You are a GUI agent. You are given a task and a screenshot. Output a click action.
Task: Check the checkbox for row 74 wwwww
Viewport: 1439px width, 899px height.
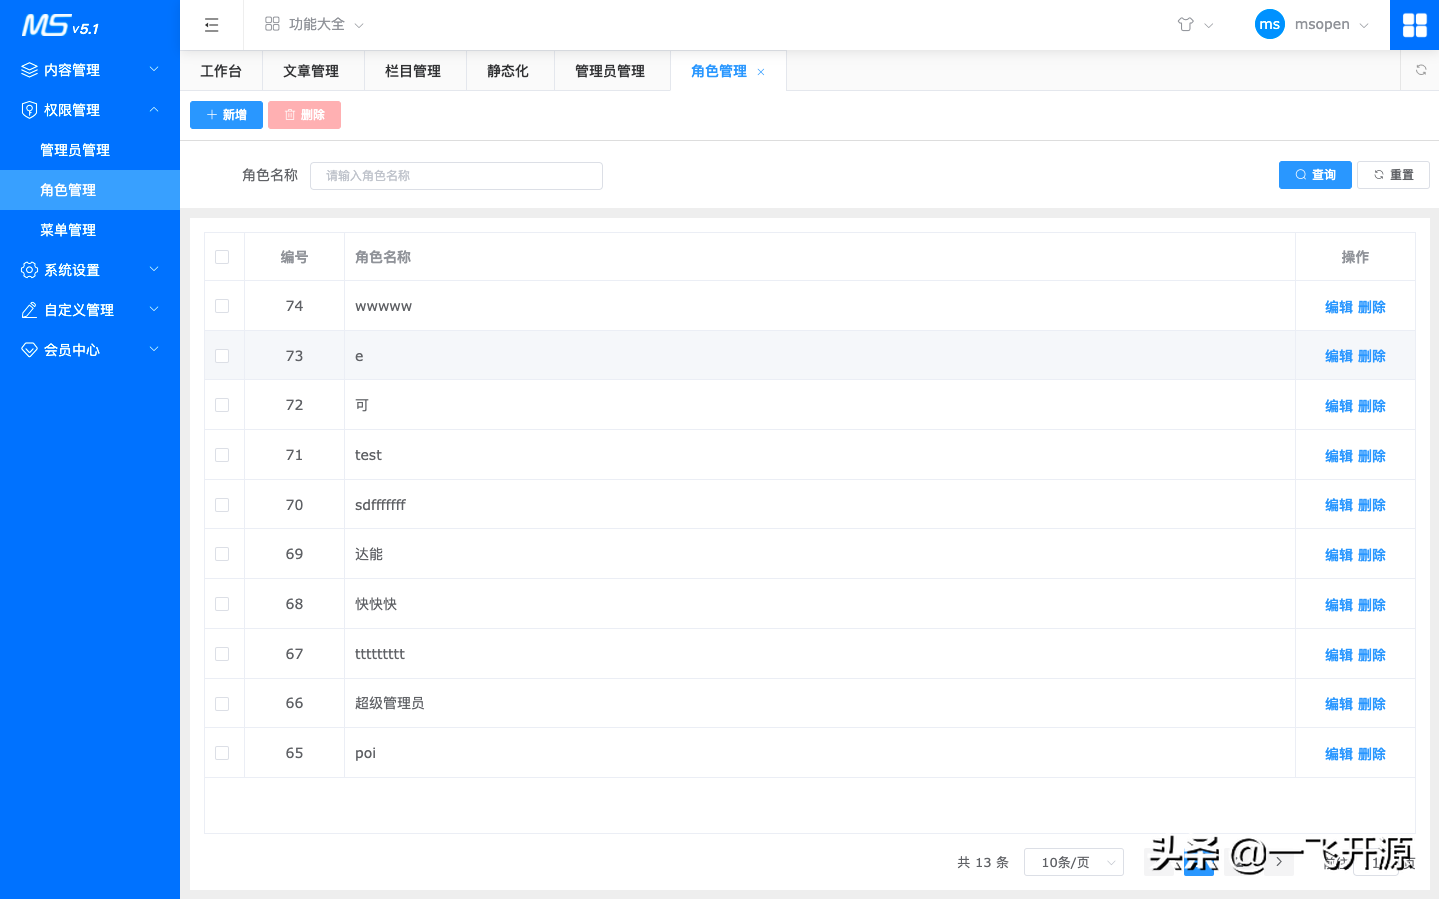[222, 305]
